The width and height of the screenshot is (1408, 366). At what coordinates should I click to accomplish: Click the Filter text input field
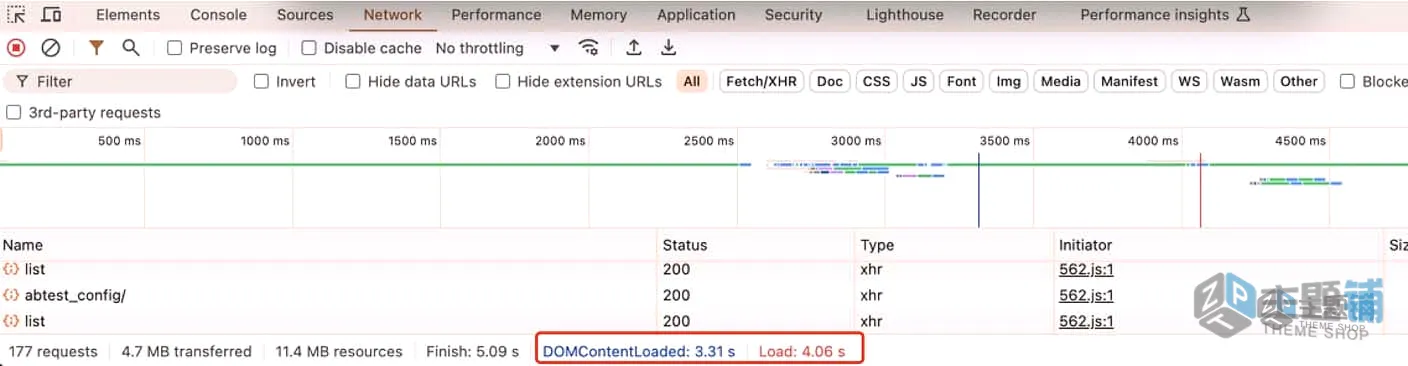point(120,82)
